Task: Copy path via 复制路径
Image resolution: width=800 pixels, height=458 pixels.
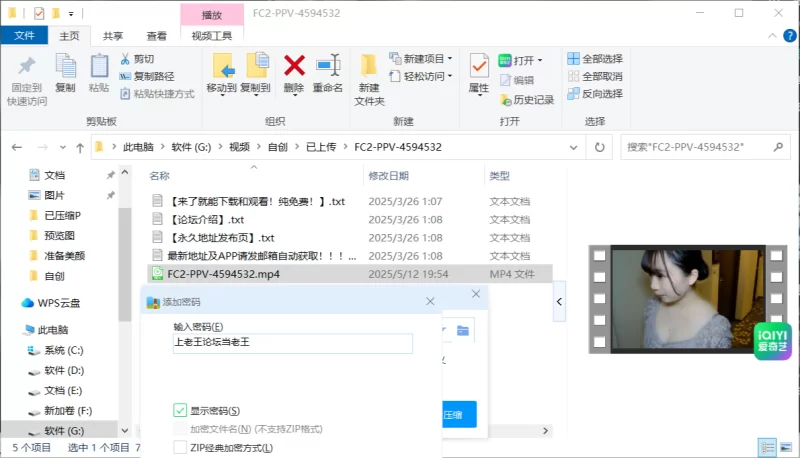Action: click(147, 77)
